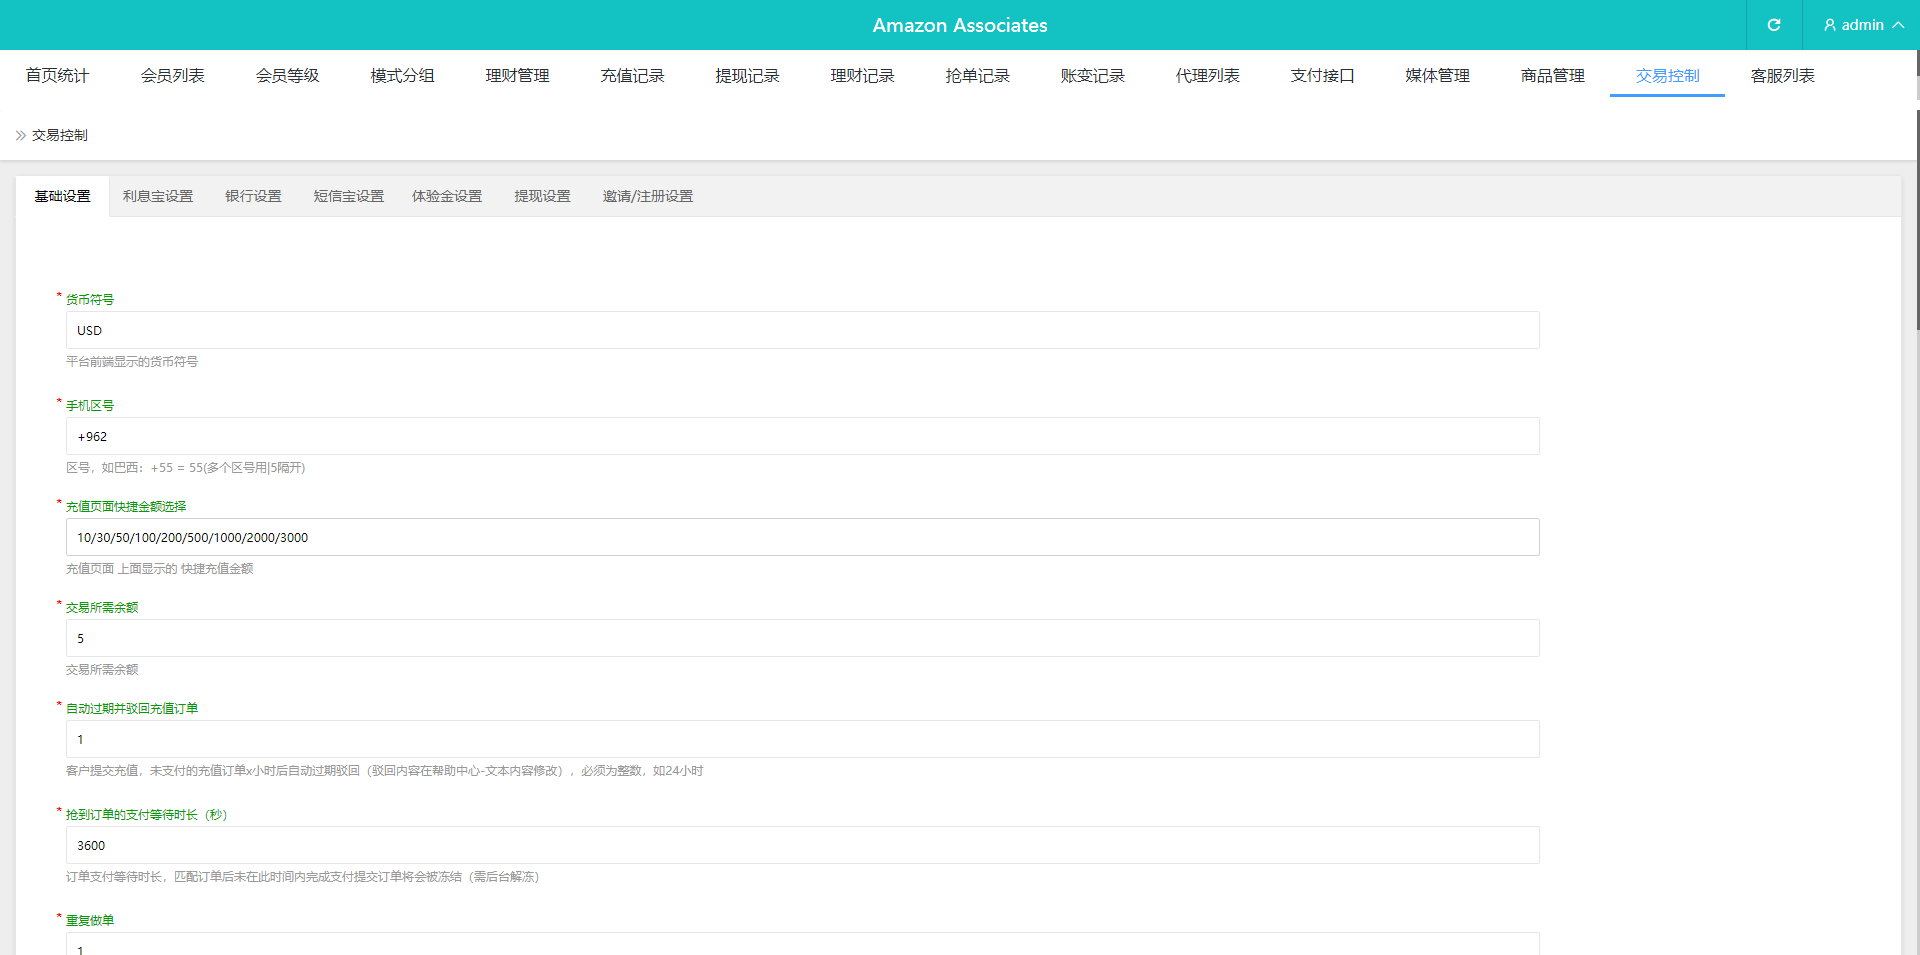Select the 邀请/注册设置 tab
Viewport: 1920px width, 955px height.
pyautogui.click(x=647, y=196)
